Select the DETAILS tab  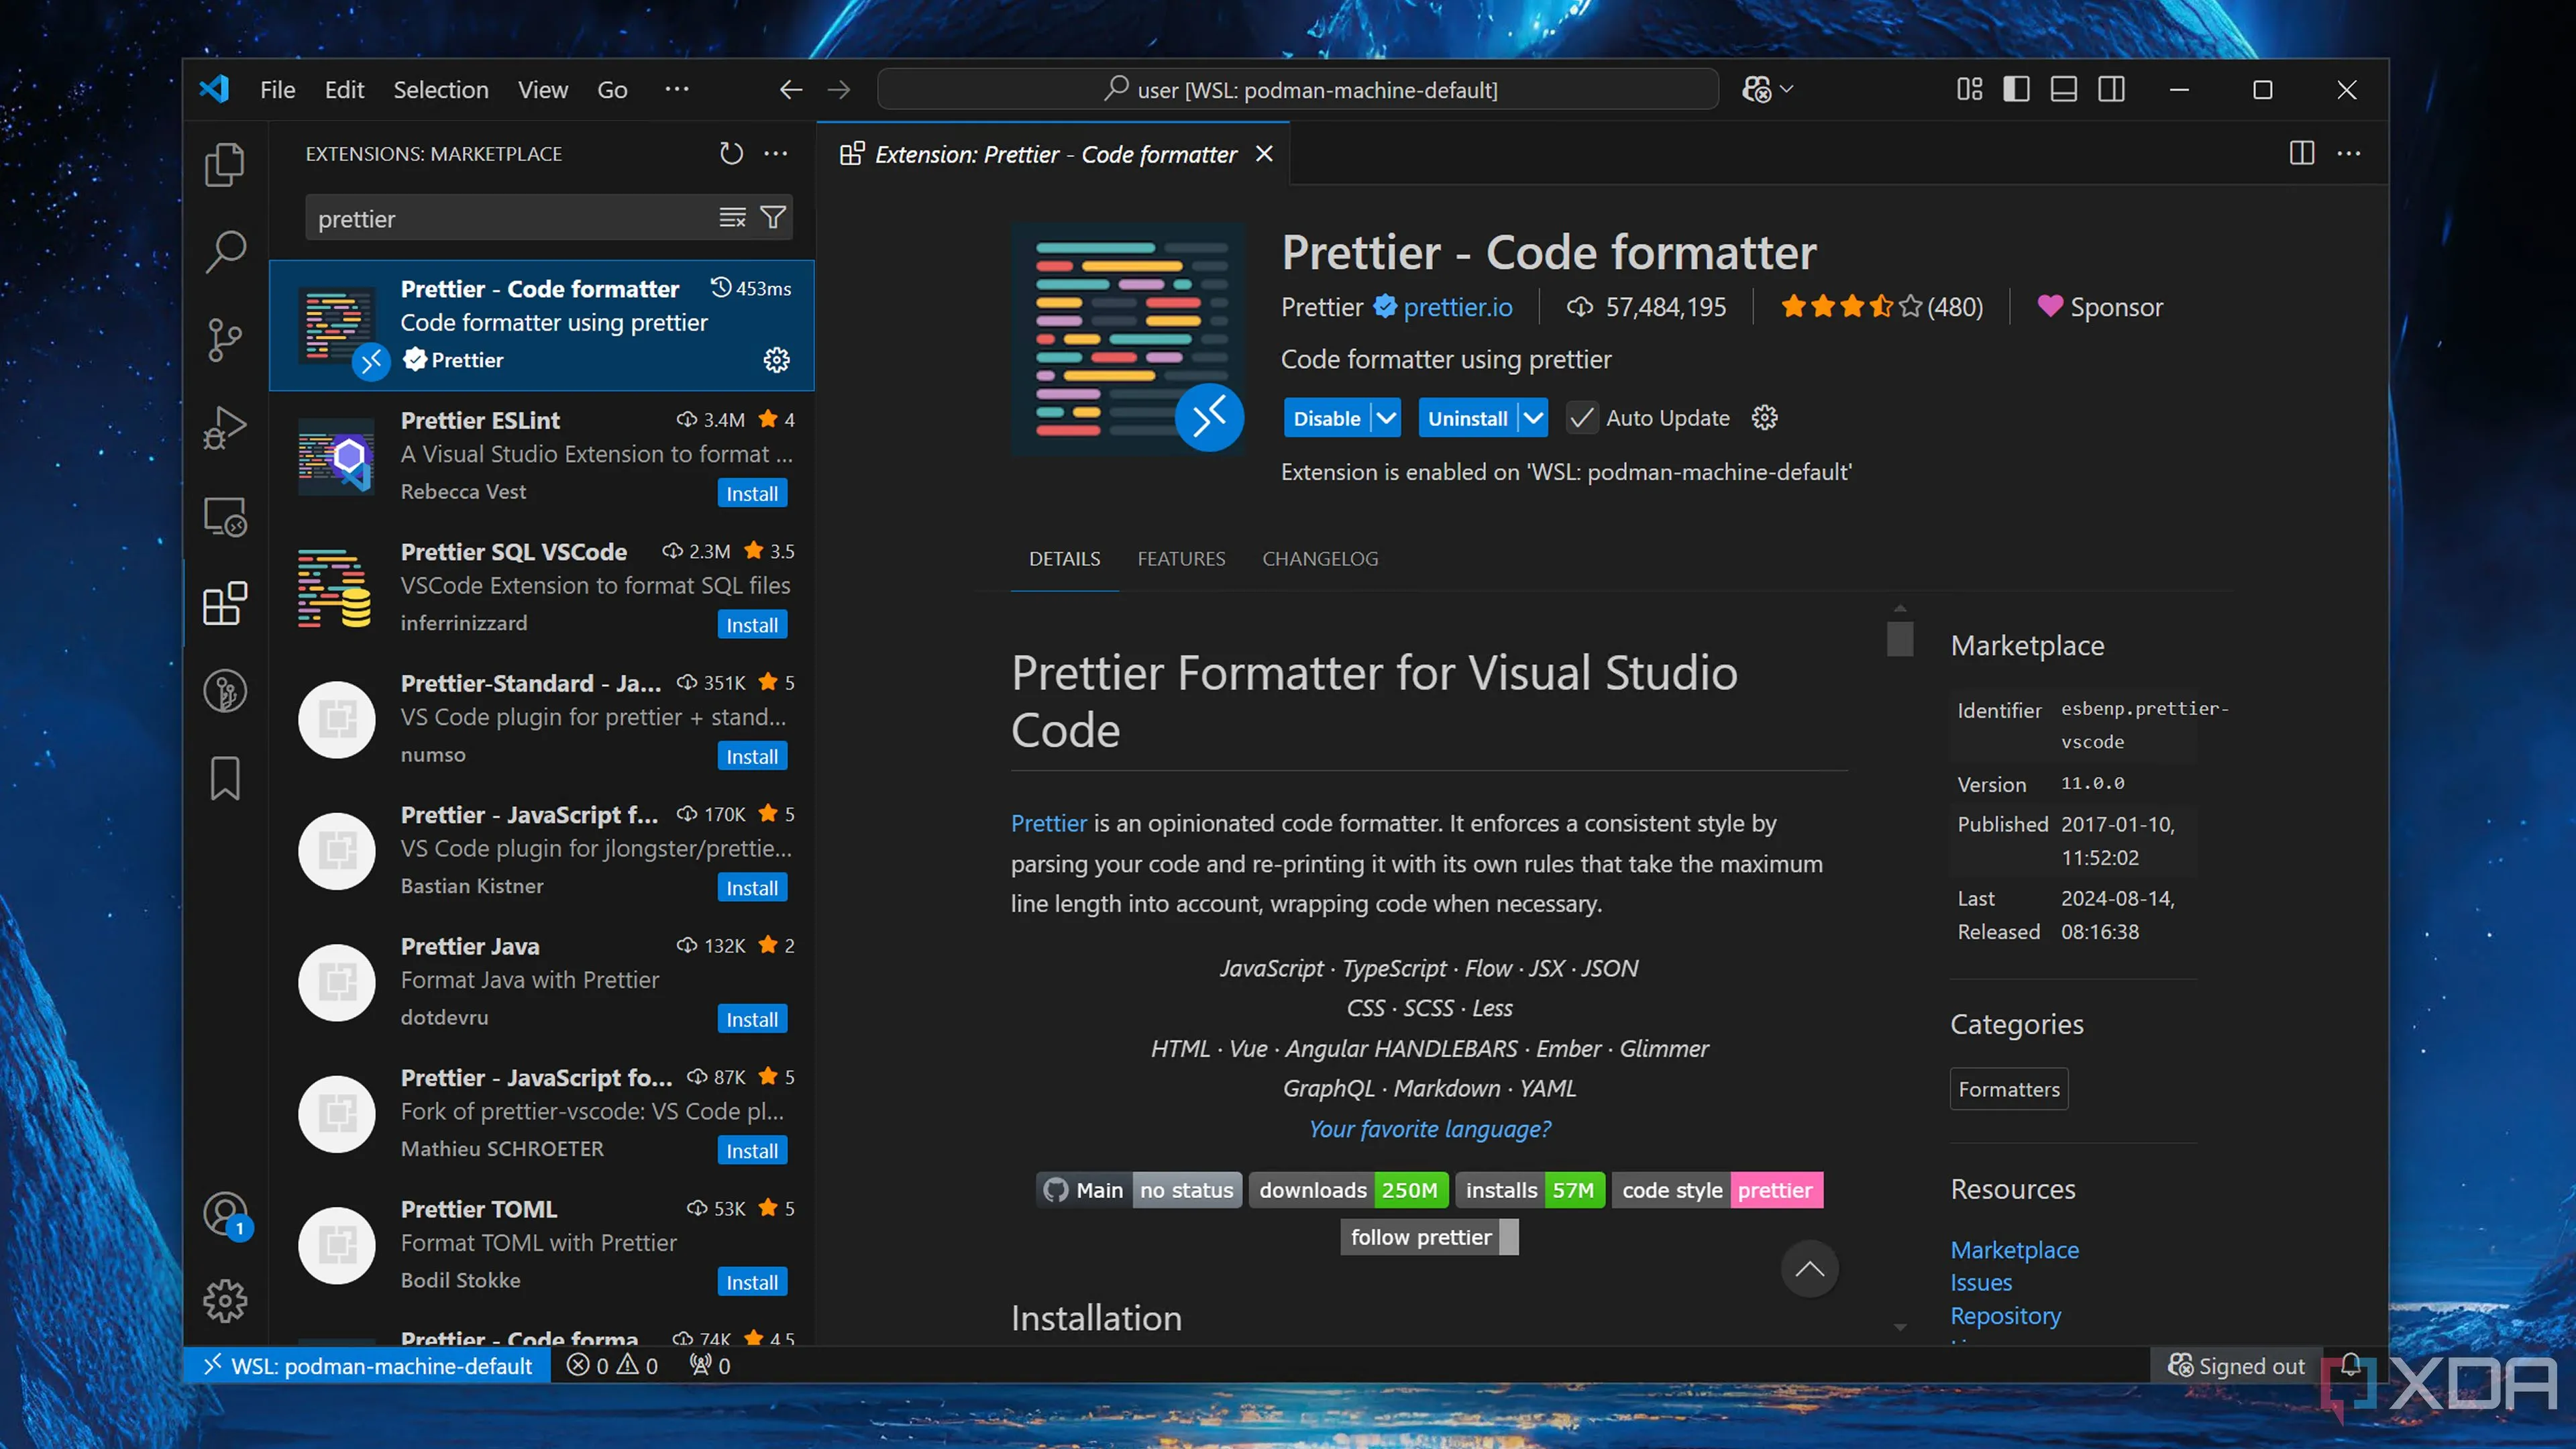point(1064,559)
